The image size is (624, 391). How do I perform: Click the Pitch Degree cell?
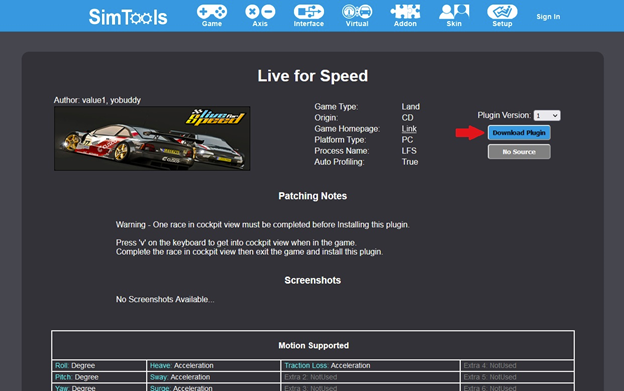(99, 377)
